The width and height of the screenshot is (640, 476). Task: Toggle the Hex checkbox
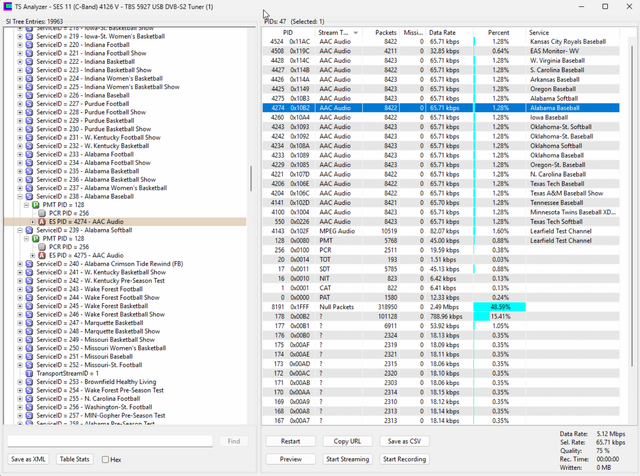point(105,460)
